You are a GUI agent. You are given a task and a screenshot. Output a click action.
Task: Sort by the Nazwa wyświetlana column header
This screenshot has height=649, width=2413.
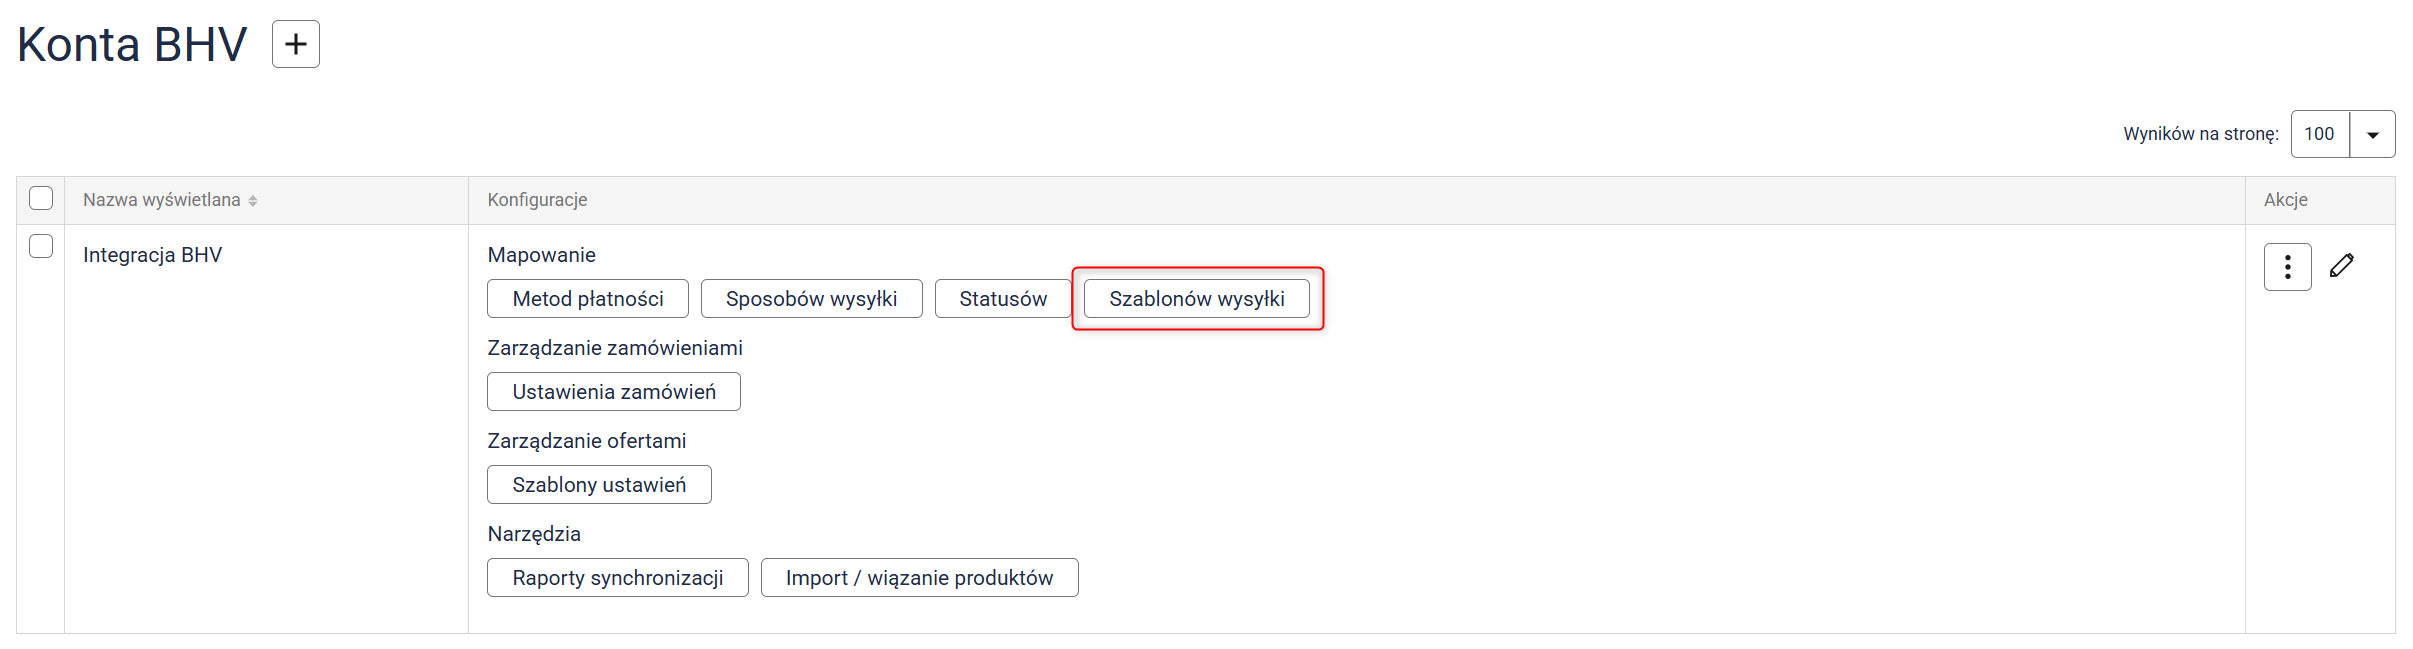(162, 200)
